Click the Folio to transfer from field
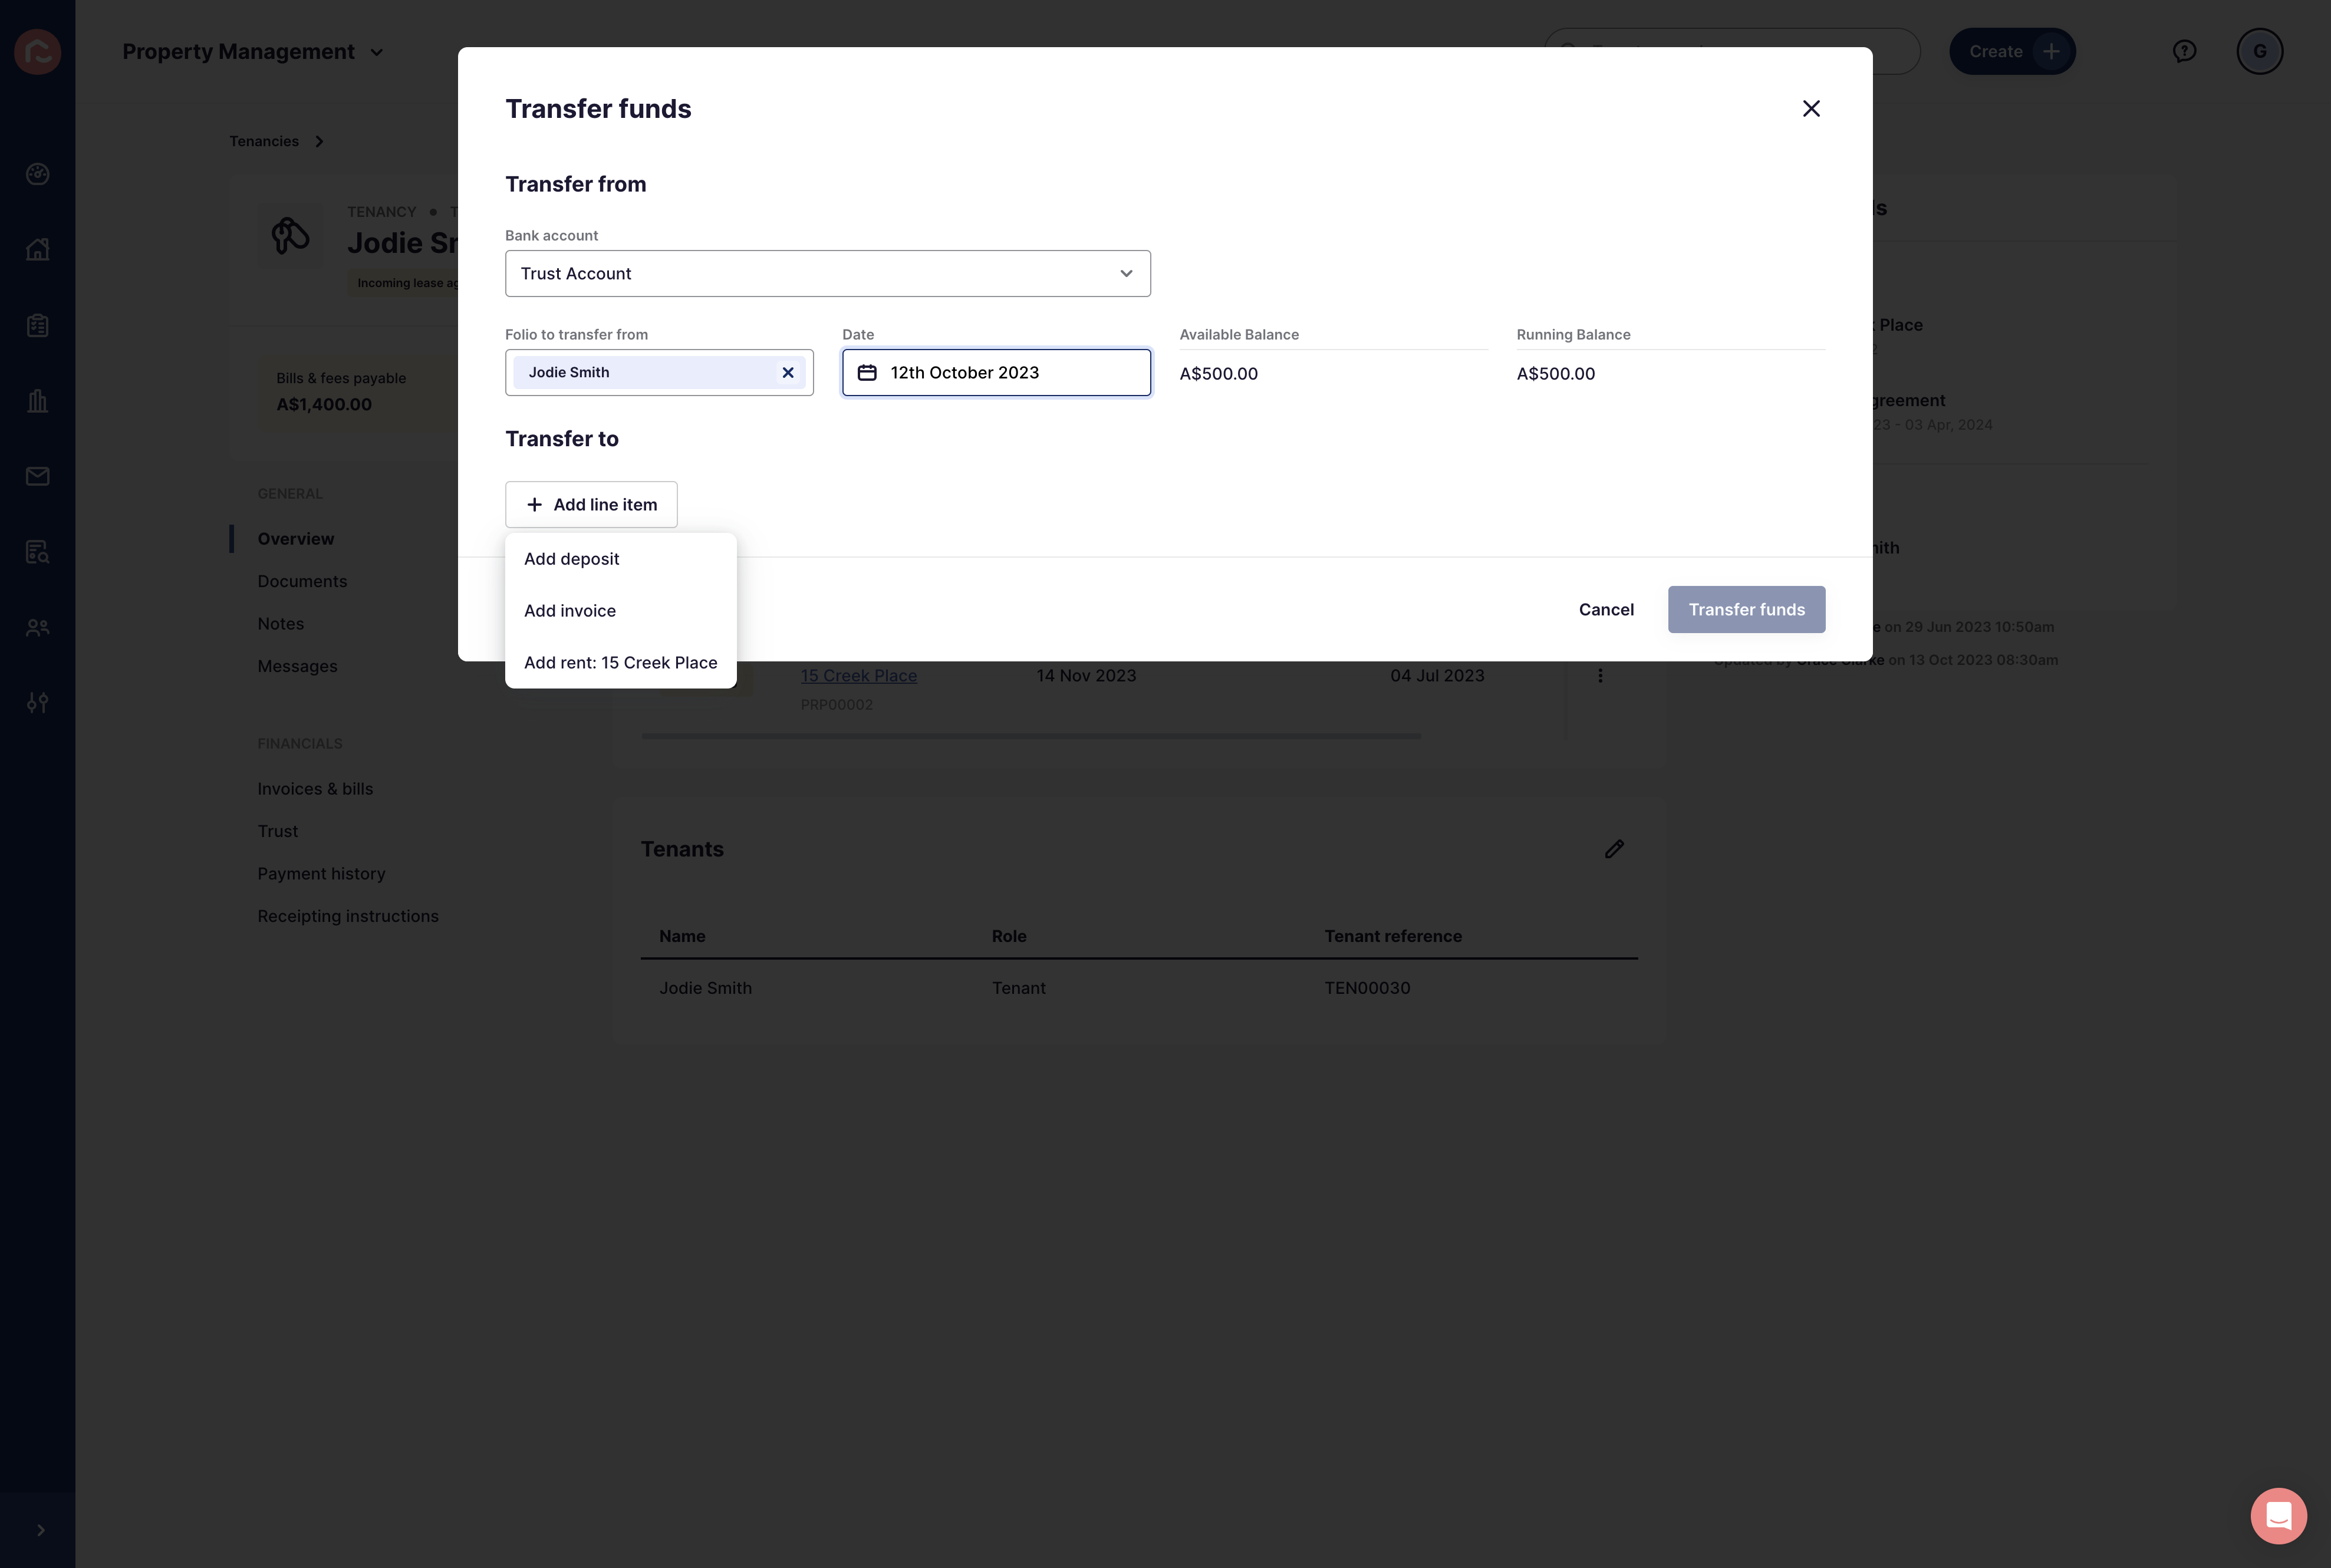 (659, 372)
